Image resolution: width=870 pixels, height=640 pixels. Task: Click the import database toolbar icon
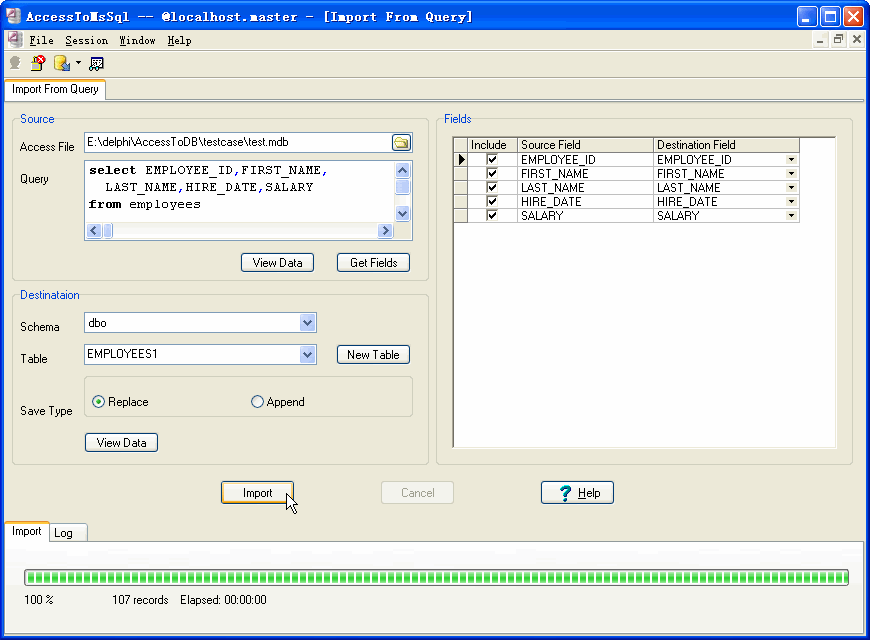point(62,63)
